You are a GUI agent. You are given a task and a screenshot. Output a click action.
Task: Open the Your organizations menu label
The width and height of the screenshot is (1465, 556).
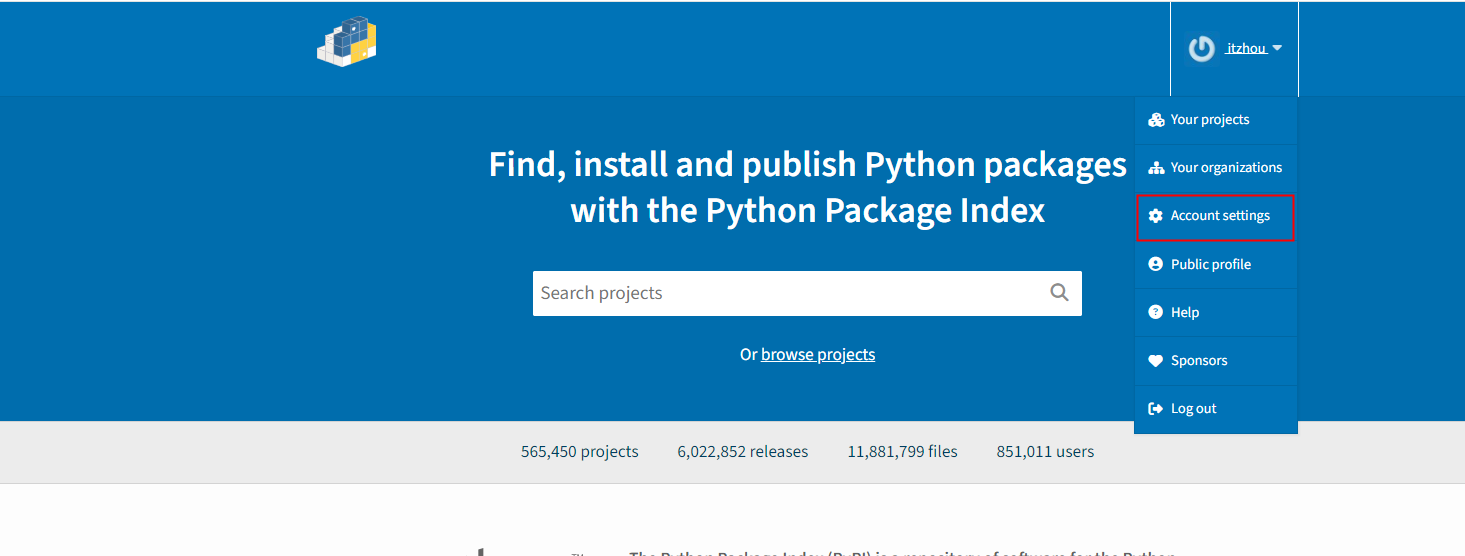[1226, 168]
